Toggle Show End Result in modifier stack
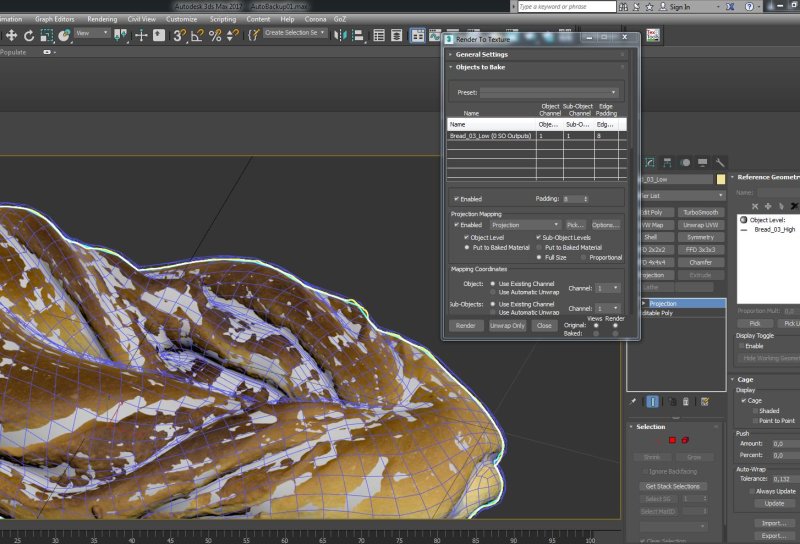The height and width of the screenshot is (544, 800). [652, 401]
